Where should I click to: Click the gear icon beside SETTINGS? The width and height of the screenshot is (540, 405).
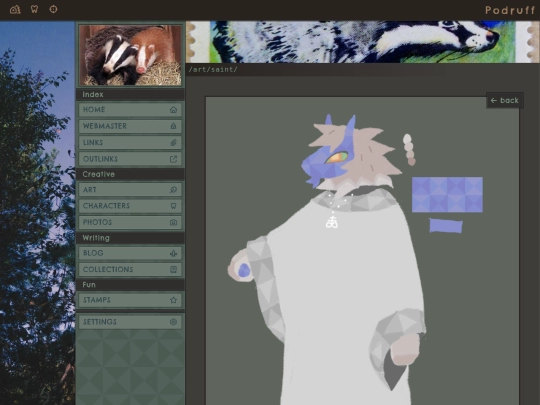pos(173,322)
